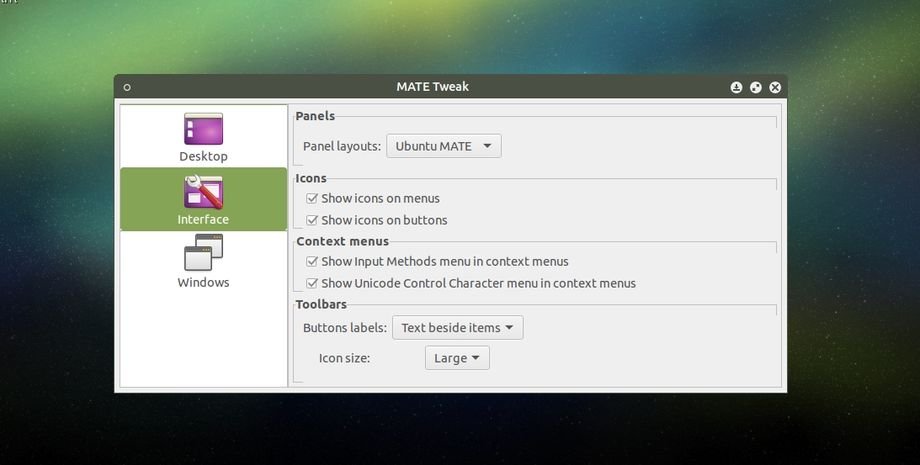Select the Interface wrench icon

point(203,192)
